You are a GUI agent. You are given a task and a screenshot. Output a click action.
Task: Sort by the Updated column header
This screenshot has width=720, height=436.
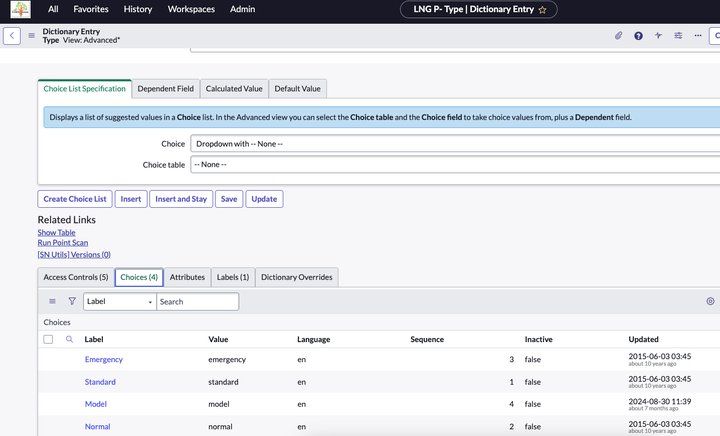pos(643,339)
